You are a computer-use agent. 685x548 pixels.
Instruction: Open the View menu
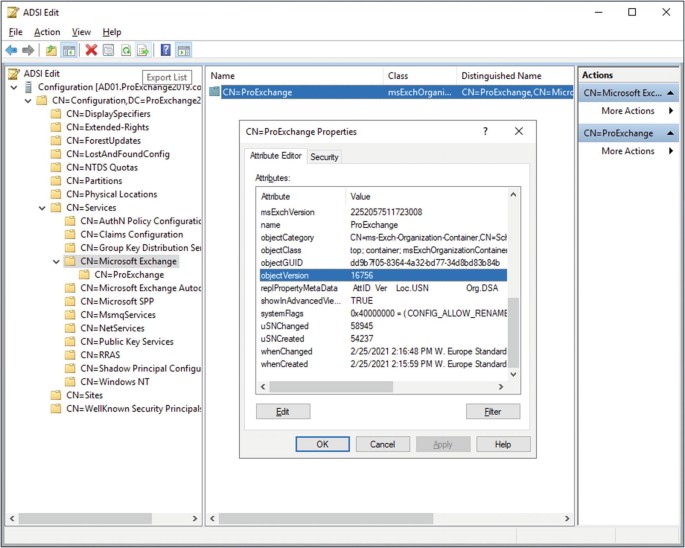81,32
